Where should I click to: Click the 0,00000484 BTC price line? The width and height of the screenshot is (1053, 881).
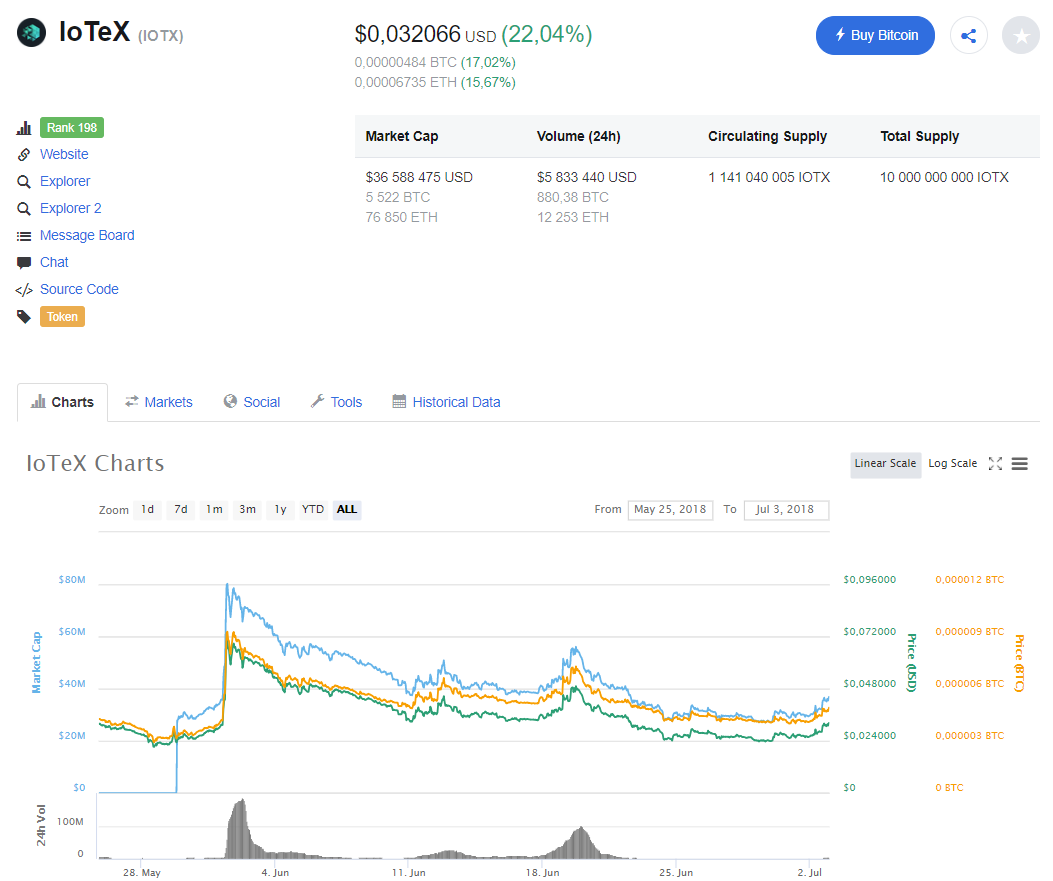click(x=435, y=62)
